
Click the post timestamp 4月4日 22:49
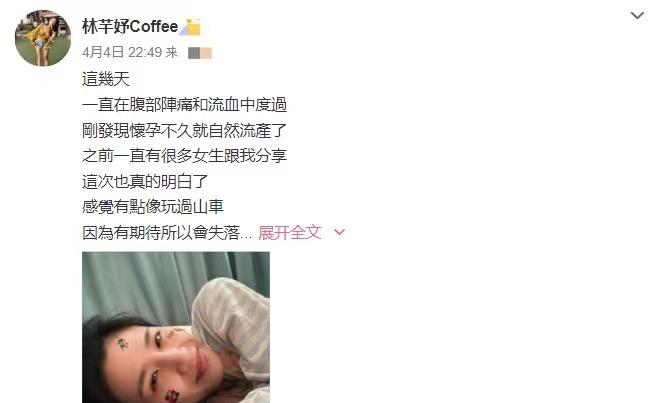pyautogui.click(x=122, y=52)
